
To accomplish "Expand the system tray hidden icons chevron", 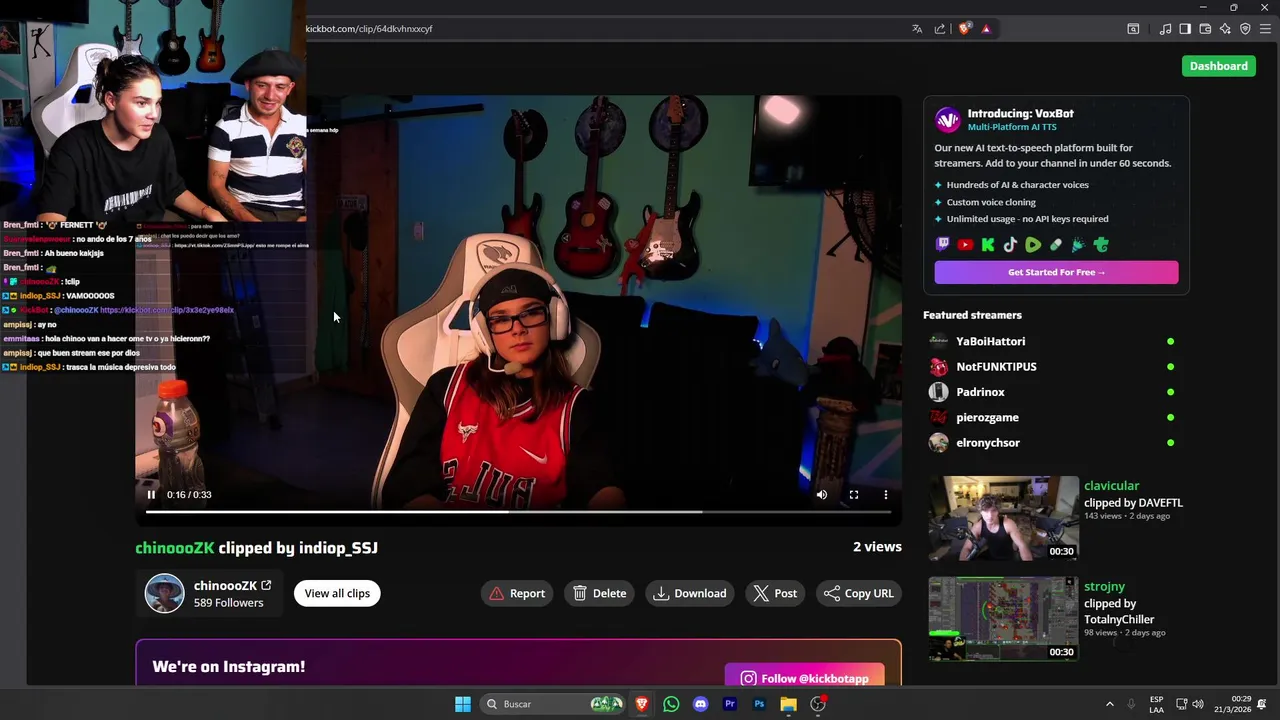I will coord(1109,704).
